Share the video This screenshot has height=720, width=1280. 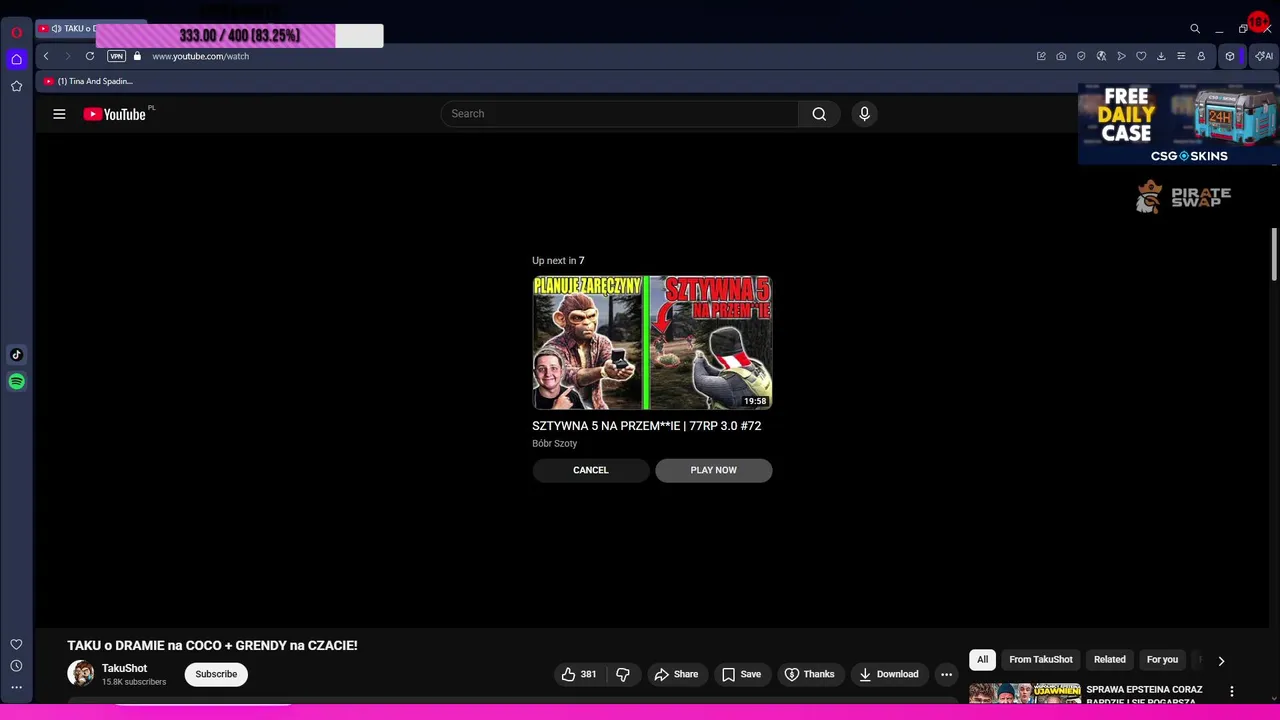pos(676,674)
